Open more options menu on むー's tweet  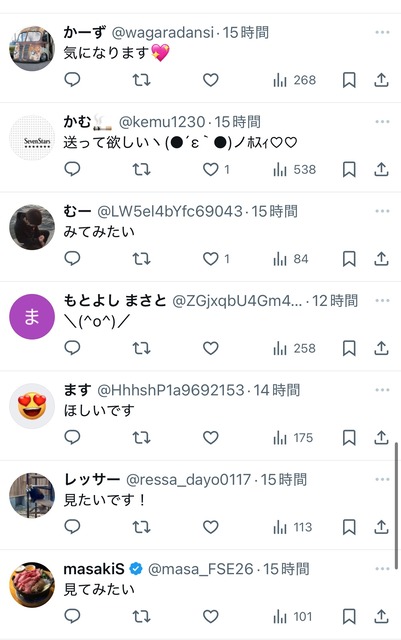pyautogui.click(x=382, y=211)
